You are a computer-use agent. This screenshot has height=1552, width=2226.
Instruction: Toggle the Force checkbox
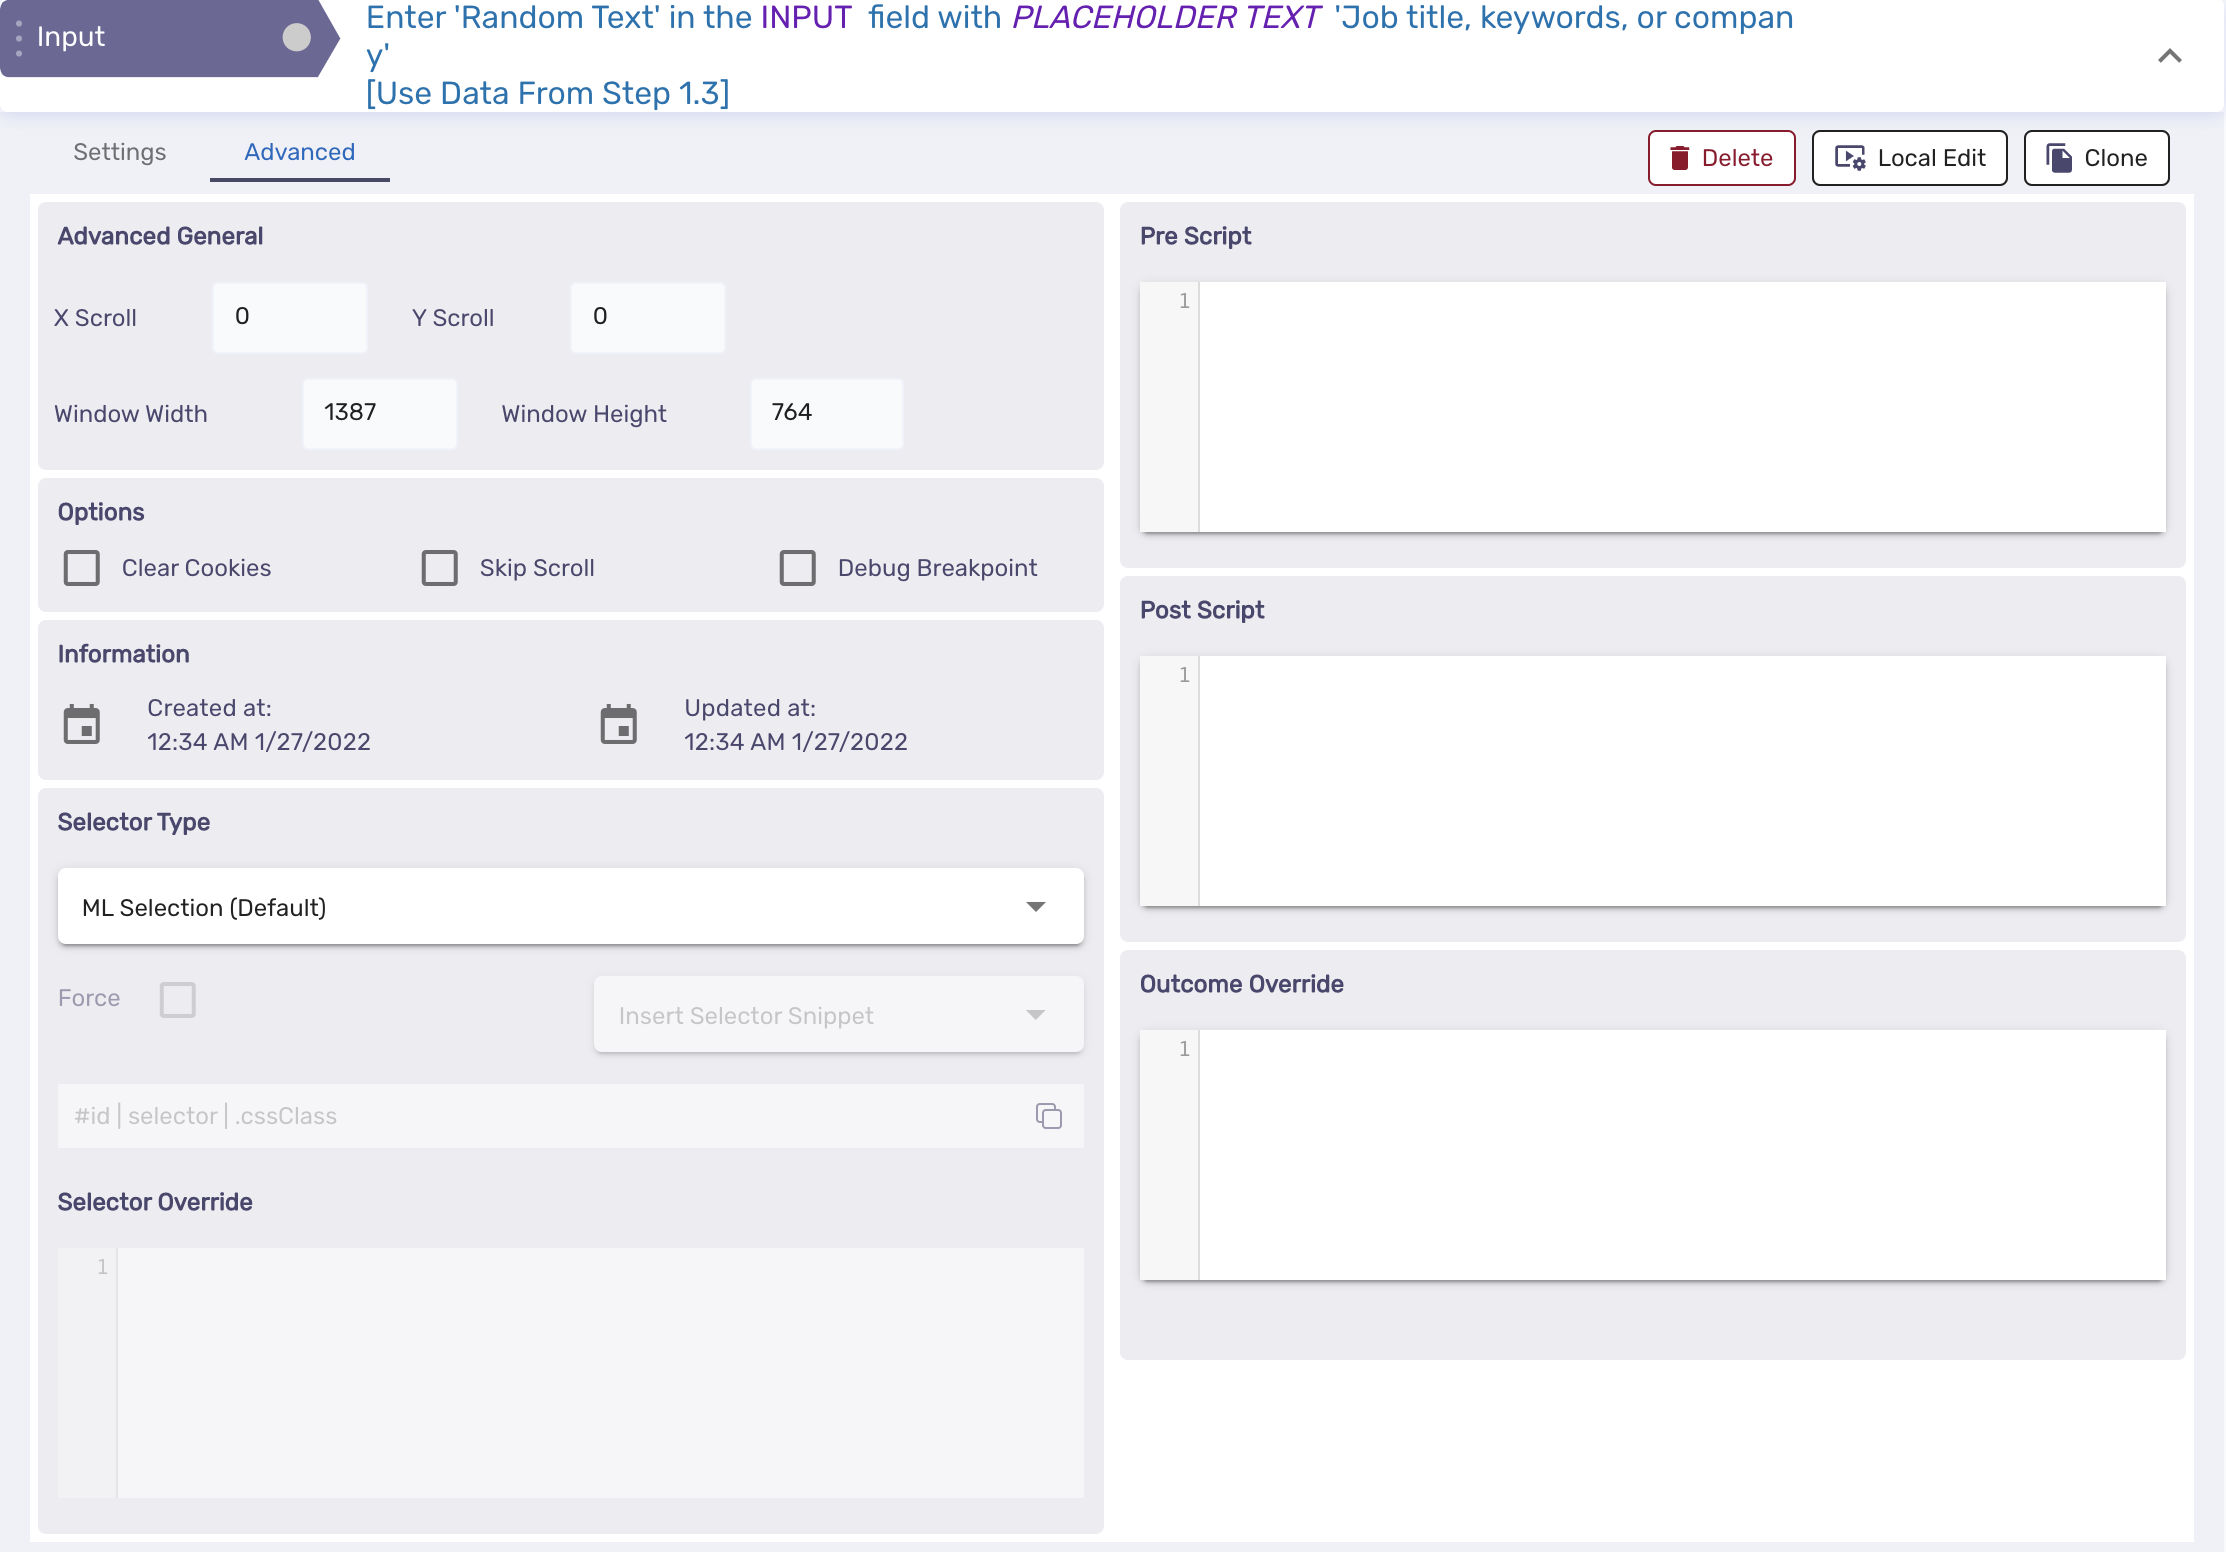coord(178,999)
